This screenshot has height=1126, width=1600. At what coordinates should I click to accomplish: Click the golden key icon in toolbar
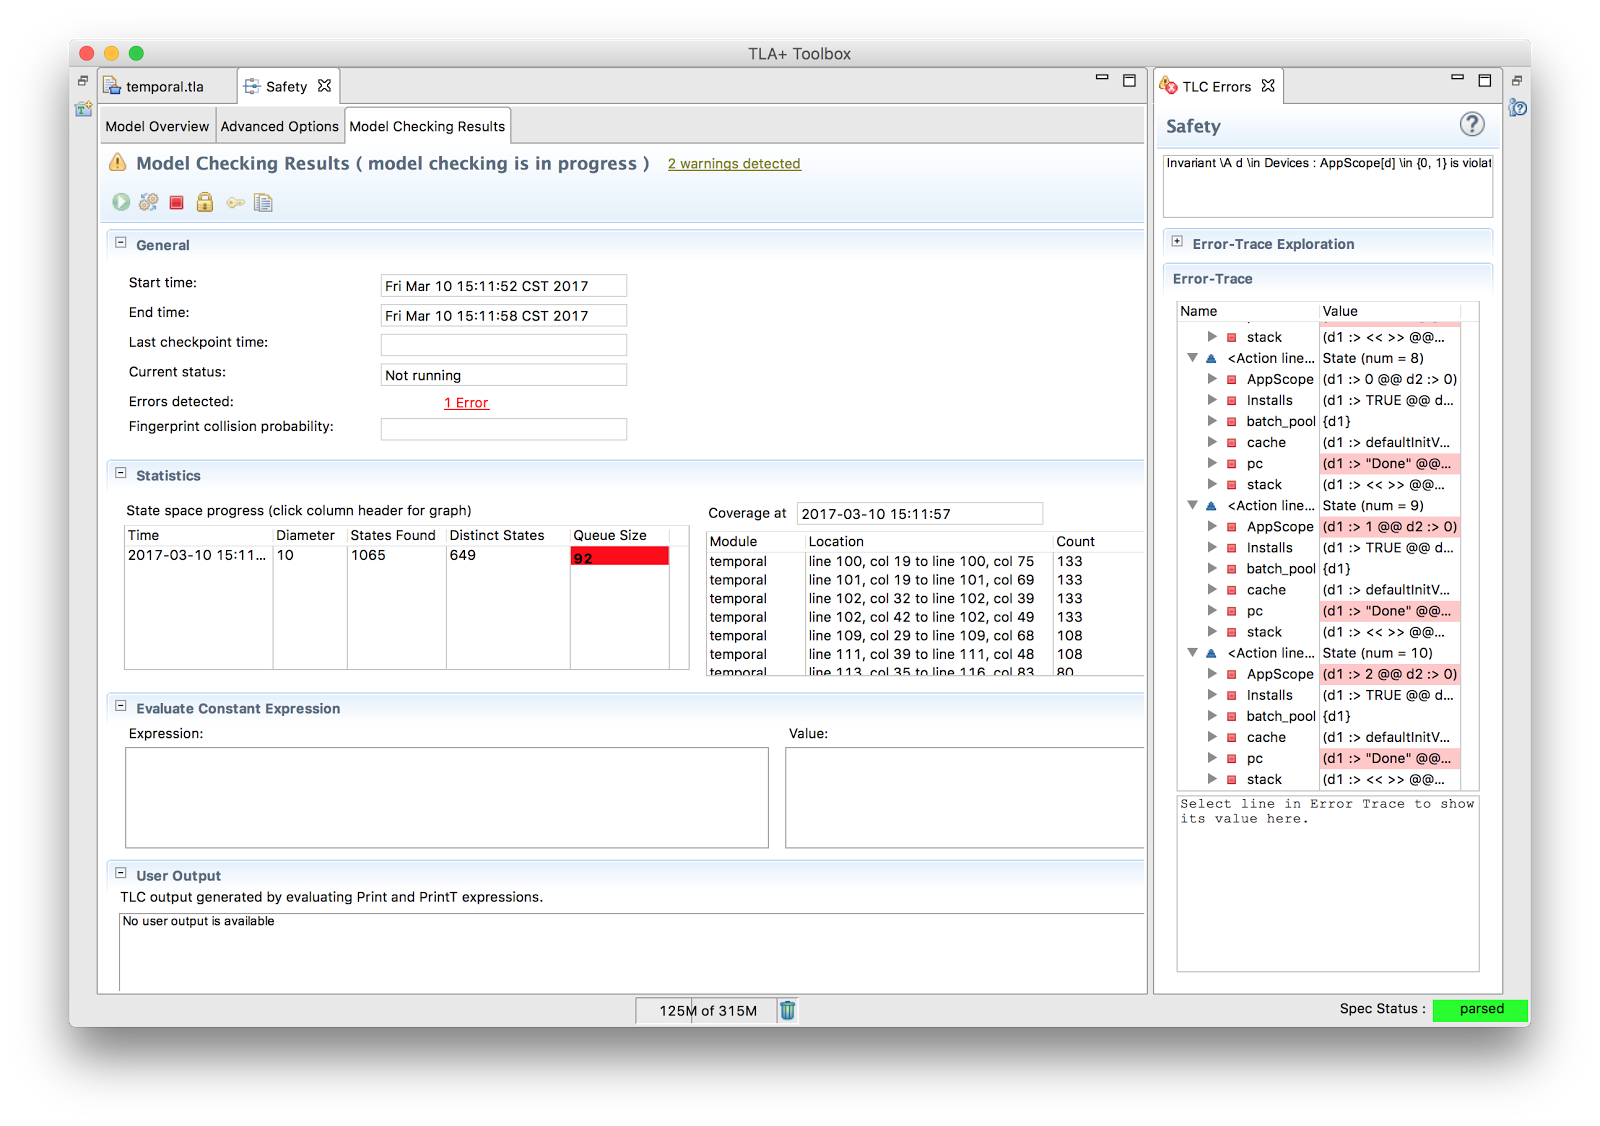click(x=235, y=203)
